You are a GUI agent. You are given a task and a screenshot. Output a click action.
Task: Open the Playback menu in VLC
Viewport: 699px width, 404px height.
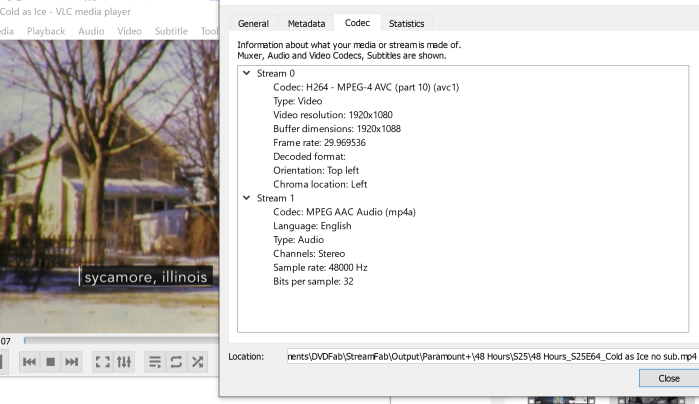pos(46,31)
